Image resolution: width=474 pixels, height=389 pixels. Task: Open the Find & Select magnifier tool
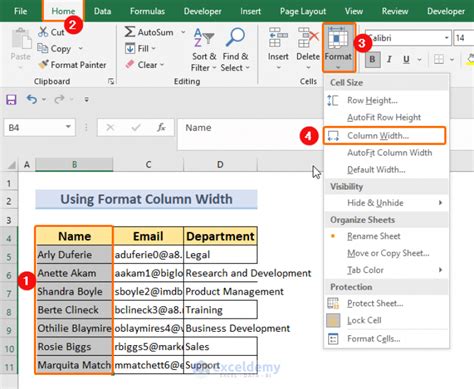pyautogui.click(x=235, y=37)
